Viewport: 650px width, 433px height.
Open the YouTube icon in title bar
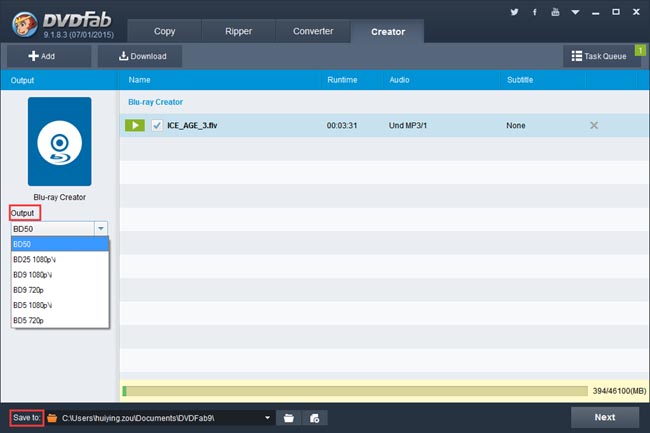click(x=555, y=12)
